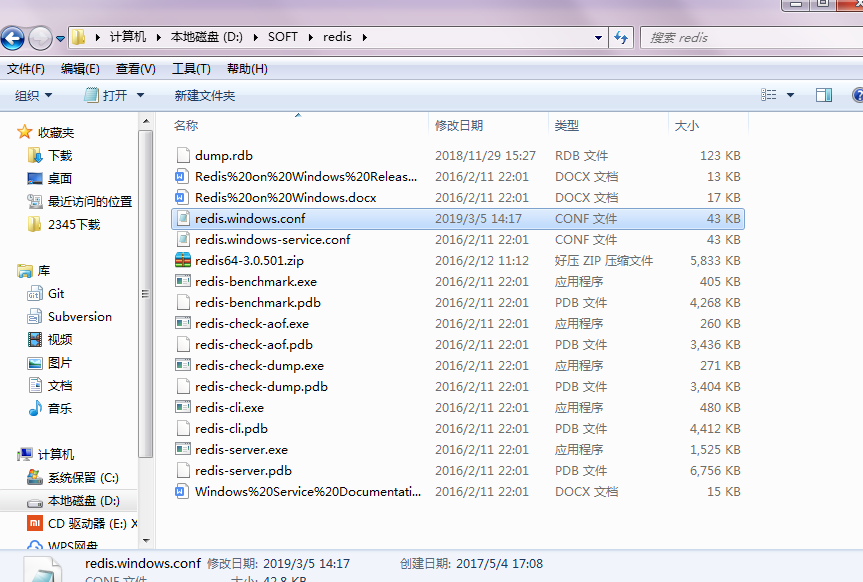Open the Git library in sidebar
This screenshot has height=582, width=863.
click(46, 294)
